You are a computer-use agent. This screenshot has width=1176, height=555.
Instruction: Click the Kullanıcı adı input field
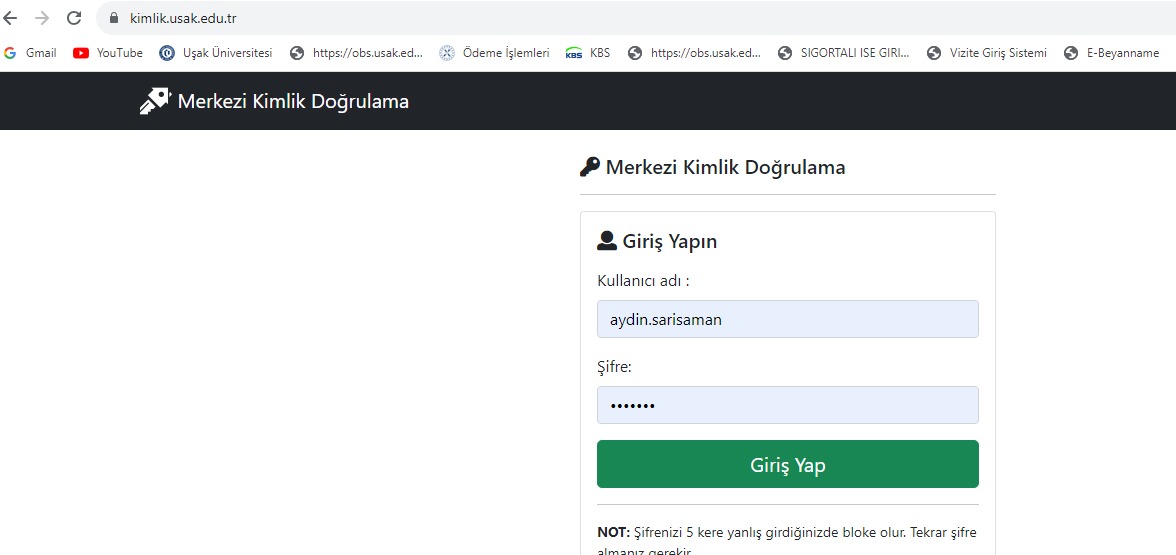pos(787,320)
